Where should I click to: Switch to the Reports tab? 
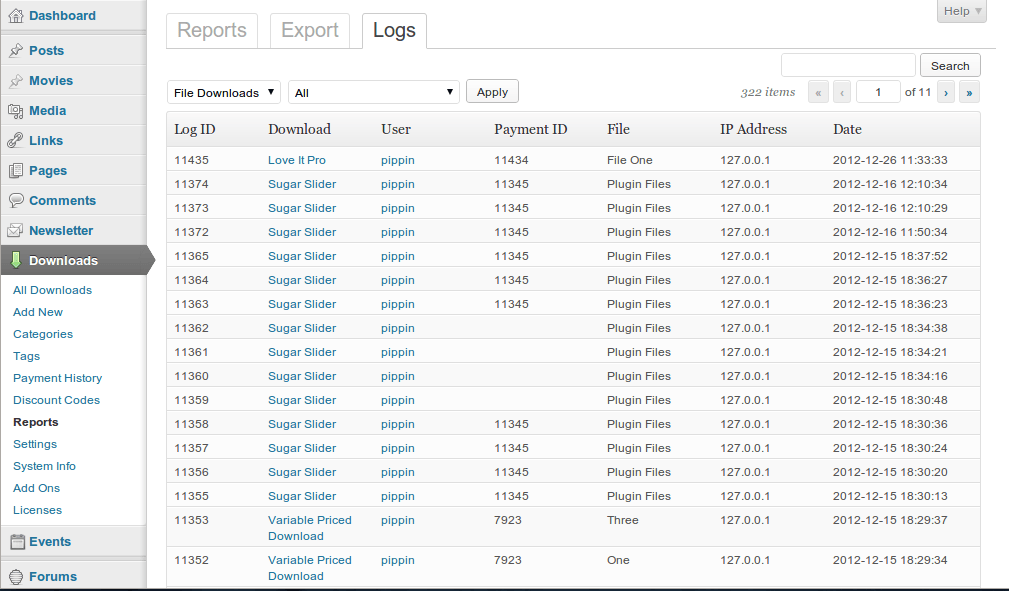pyautogui.click(x=212, y=31)
